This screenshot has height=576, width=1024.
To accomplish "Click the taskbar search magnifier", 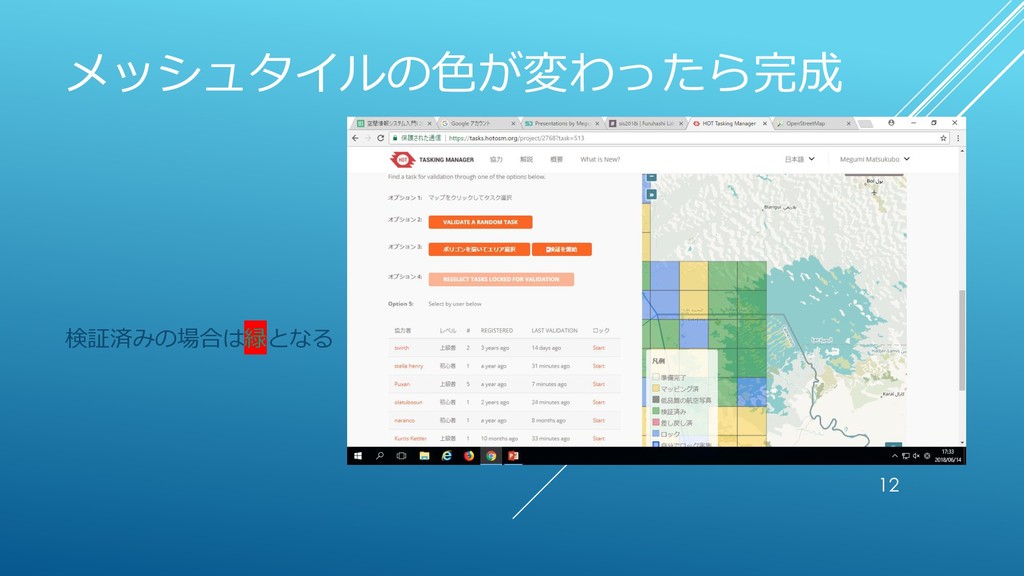I will (379, 456).
